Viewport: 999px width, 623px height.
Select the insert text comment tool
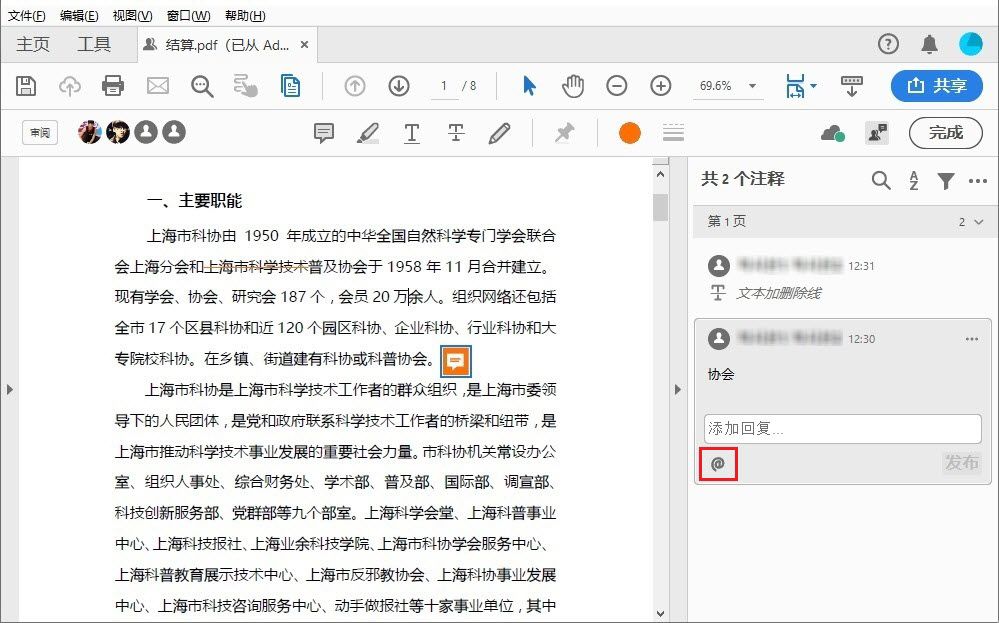411,132
